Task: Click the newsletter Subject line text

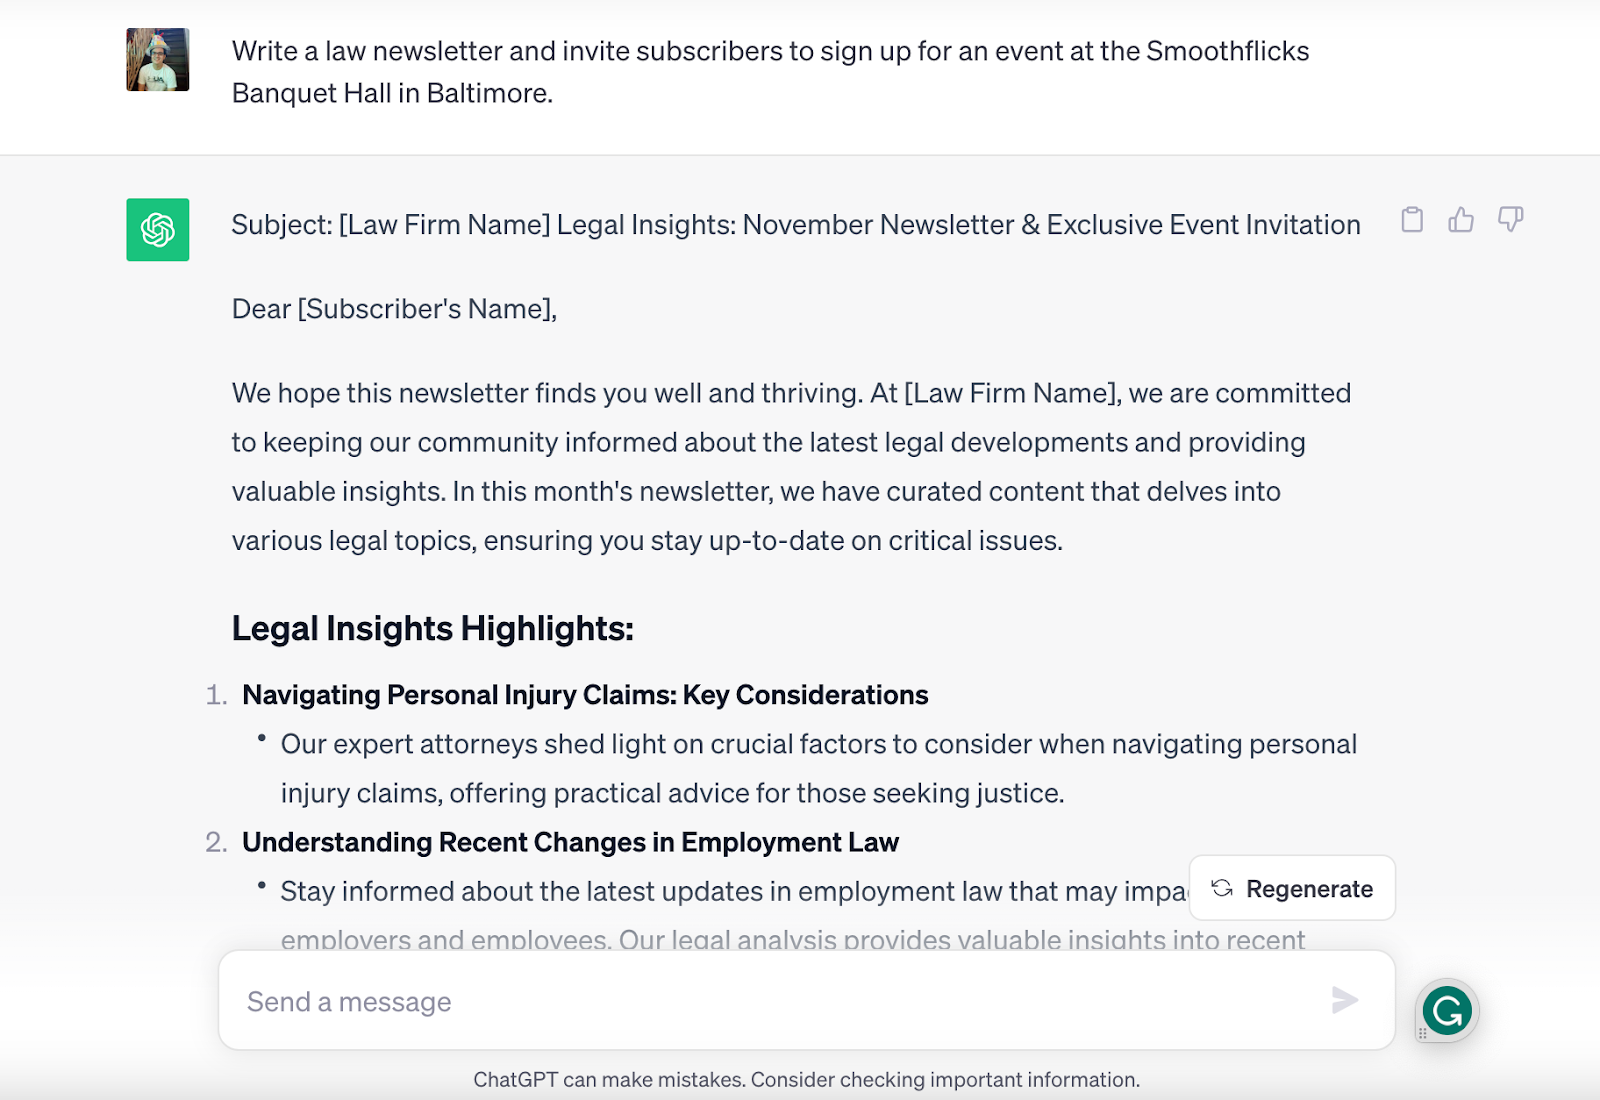Action: click(x=796, y=225)
